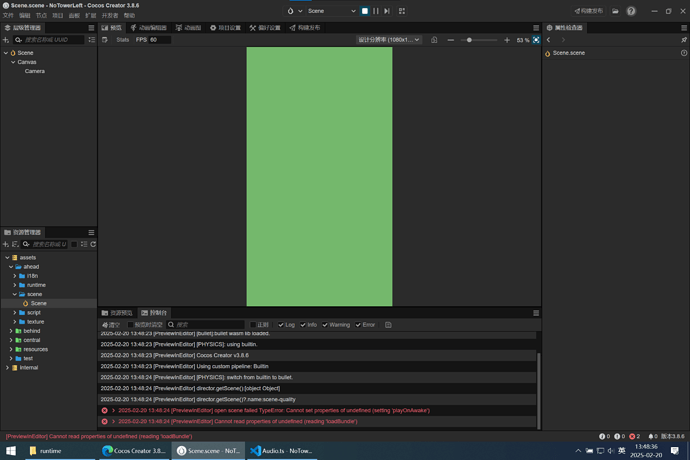The width and height of the screenshot is (690, 460).
Task: Toggle expand-all icon in the hierarchy panel
Action: tap(91, 40)
